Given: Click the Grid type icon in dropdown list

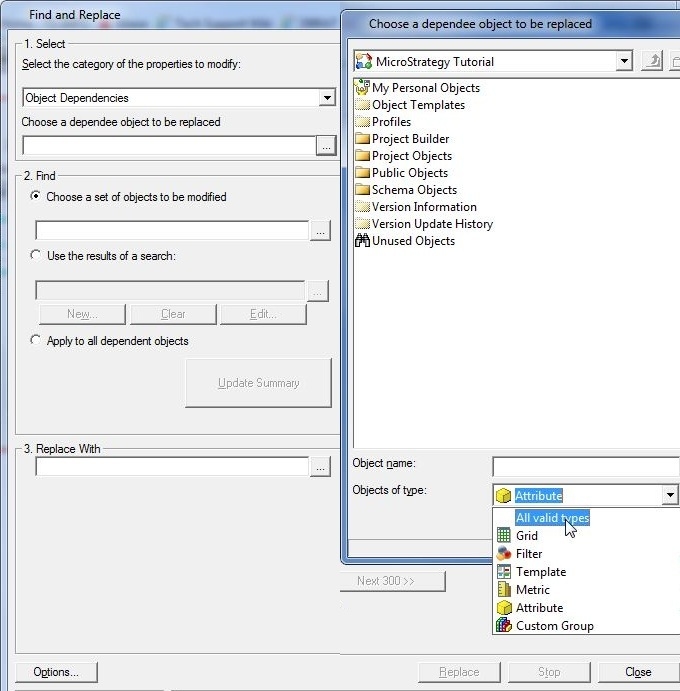Looking at the screenshot, I should pyautogui.click(x=504, y=536).
